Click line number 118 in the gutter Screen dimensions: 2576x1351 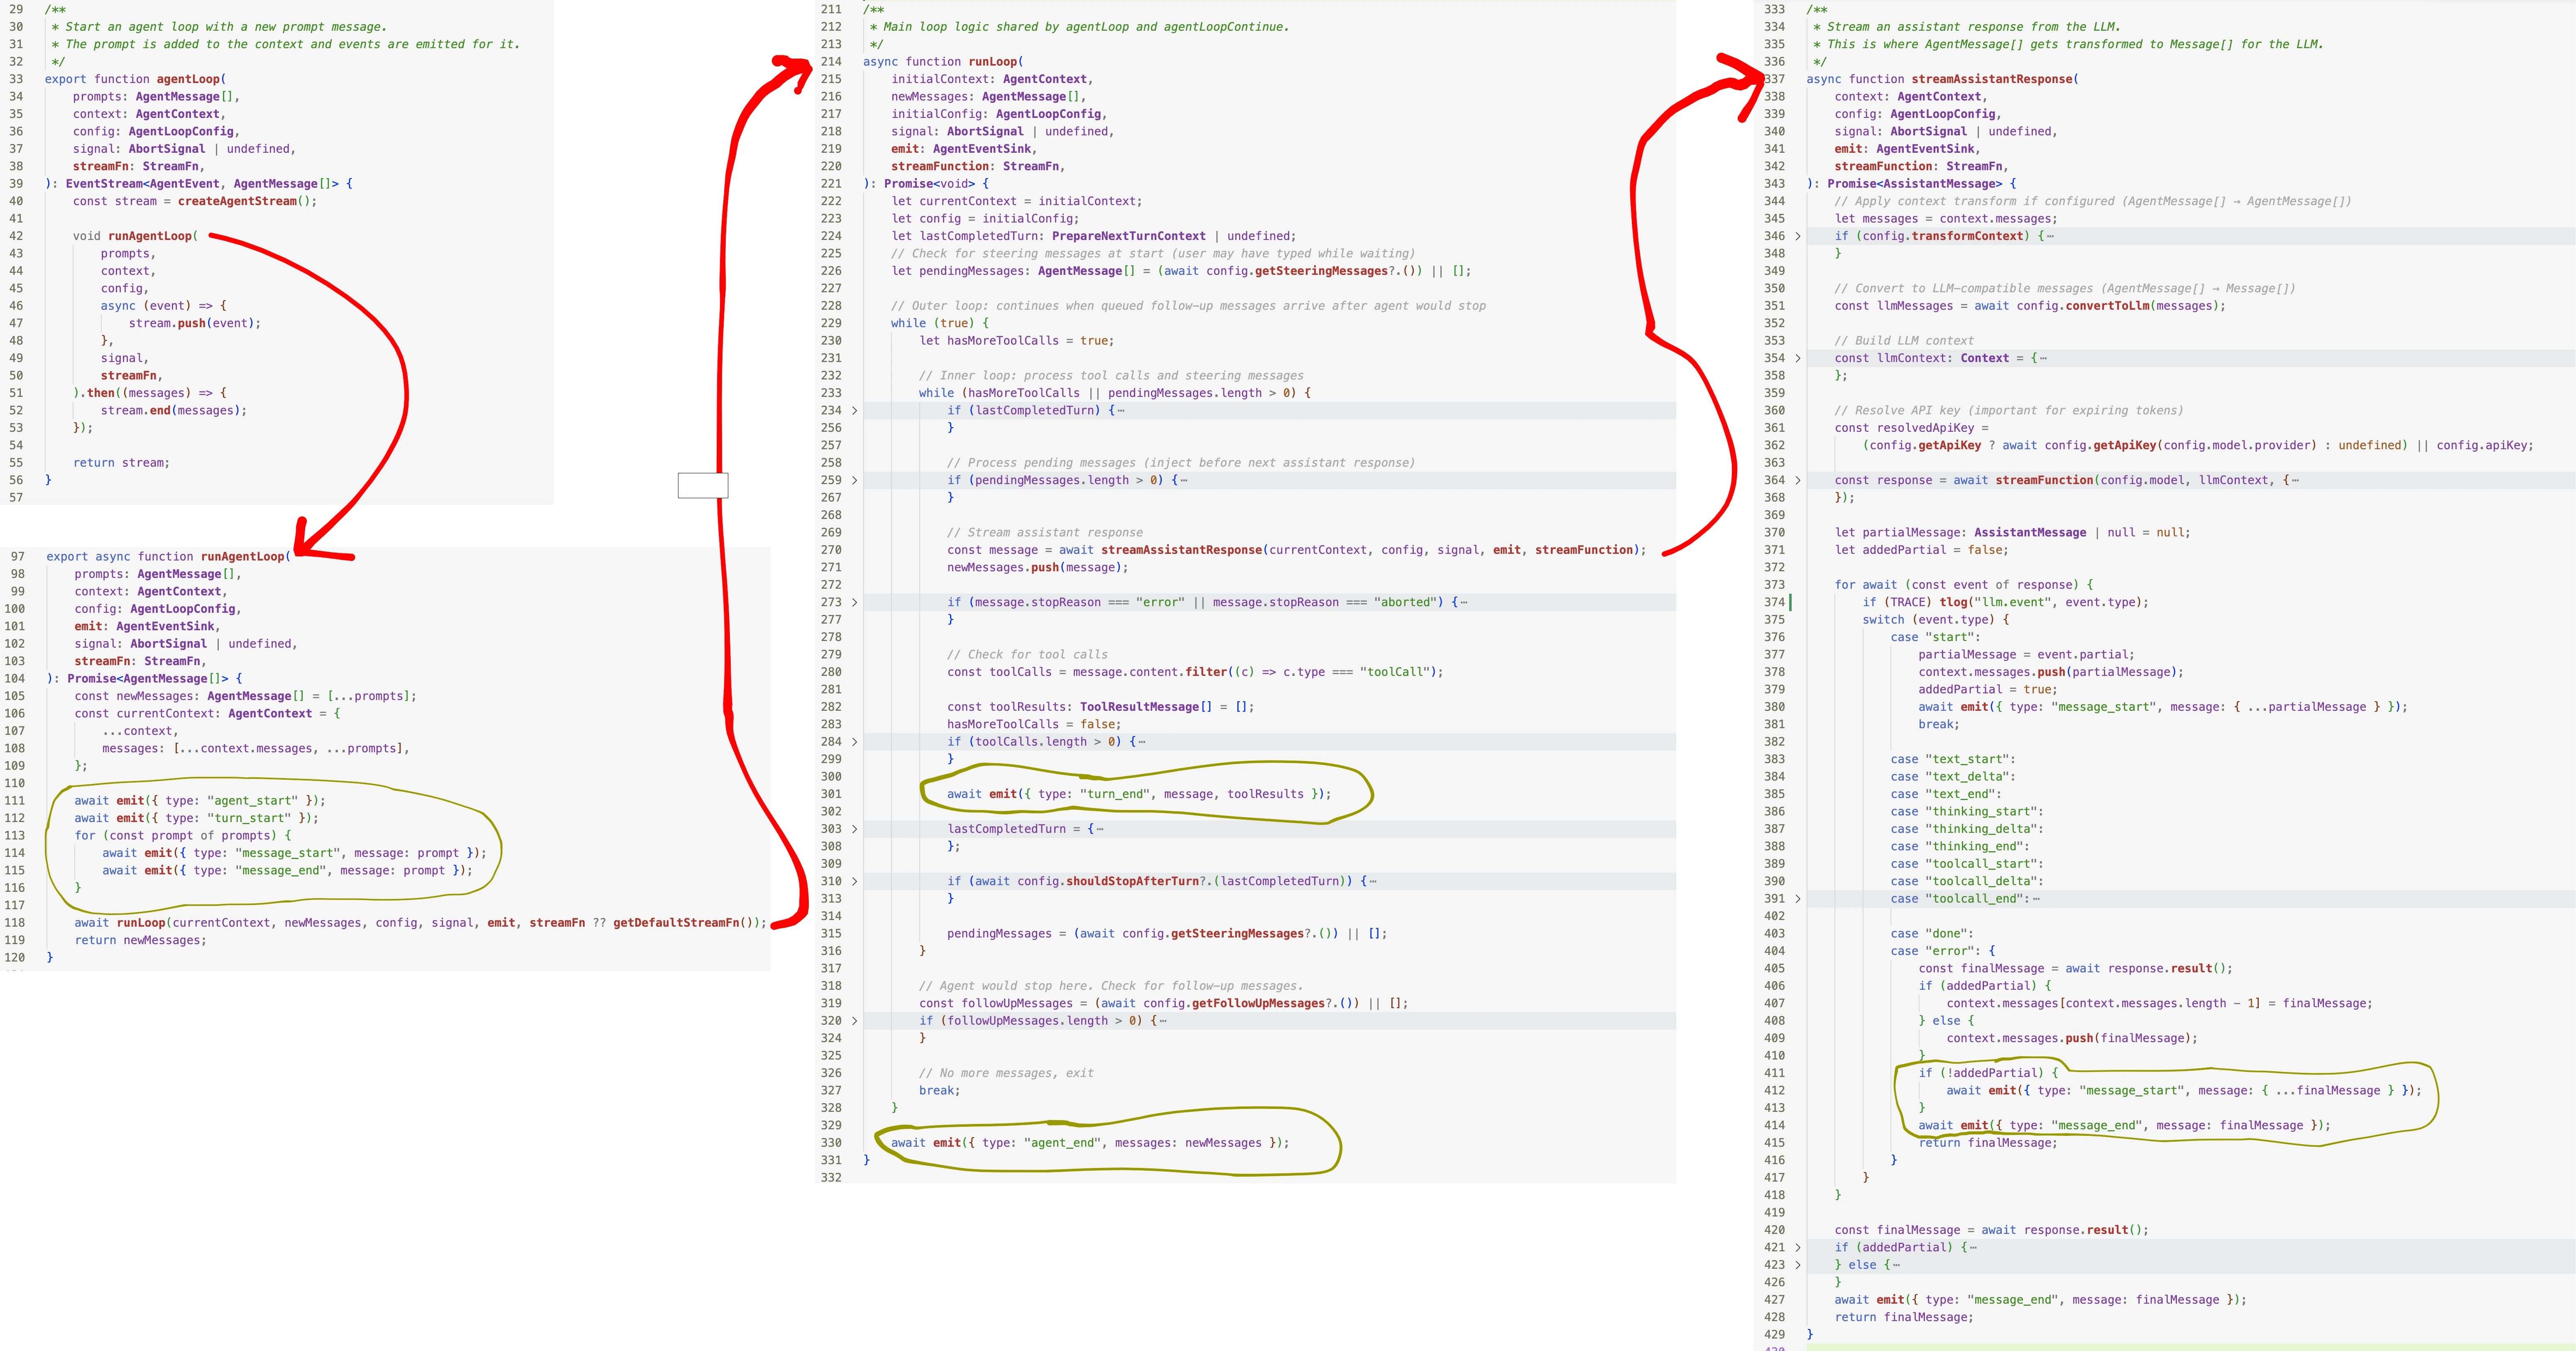(x=15, y=923)
